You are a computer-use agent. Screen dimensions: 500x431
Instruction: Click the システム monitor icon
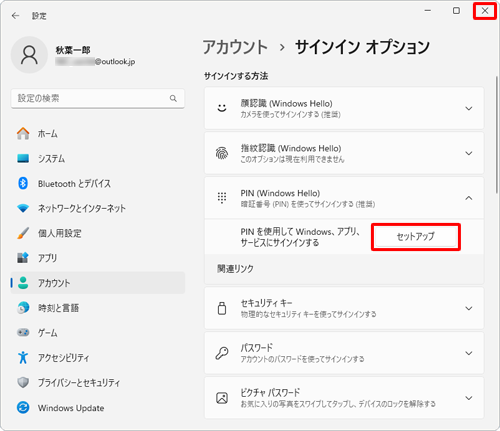[23, 158]
